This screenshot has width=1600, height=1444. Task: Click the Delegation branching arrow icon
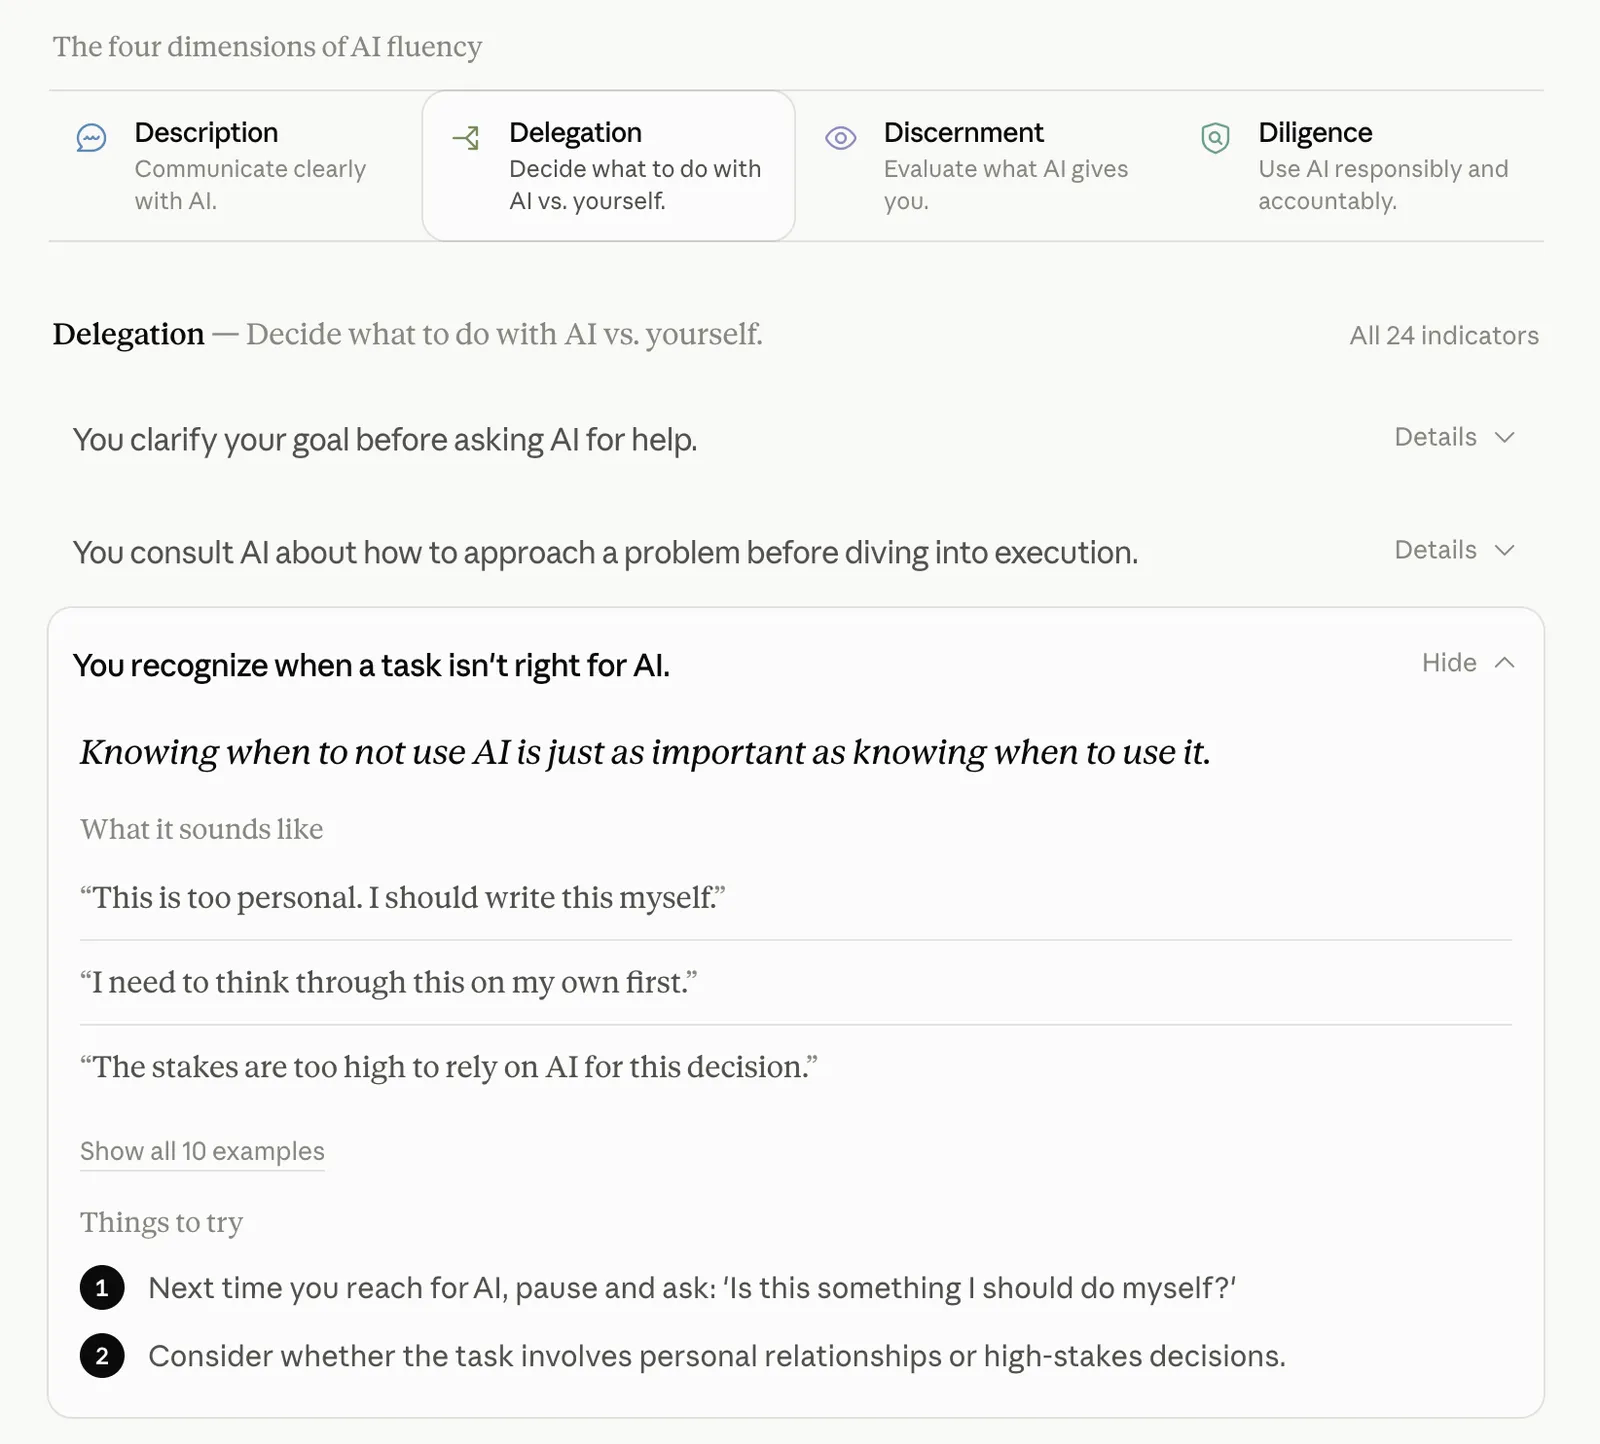point(466,138)
